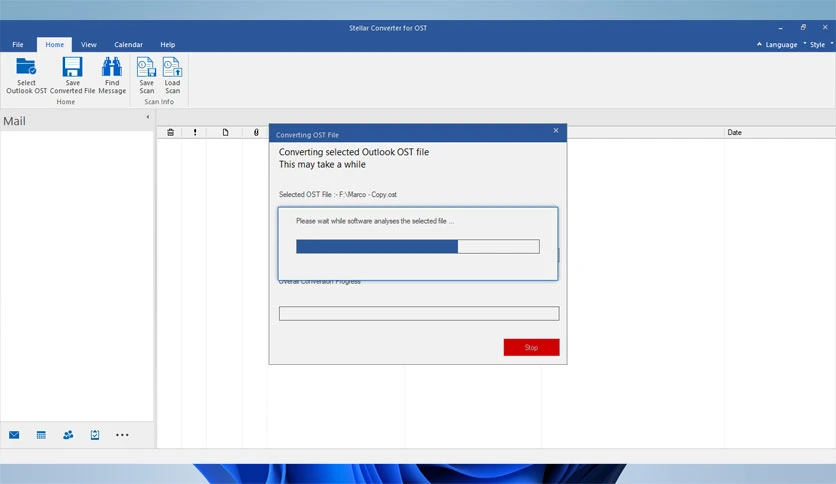836x484 pixels.
Task: Open Find Message binoculars tool
Action: point(112,67)
